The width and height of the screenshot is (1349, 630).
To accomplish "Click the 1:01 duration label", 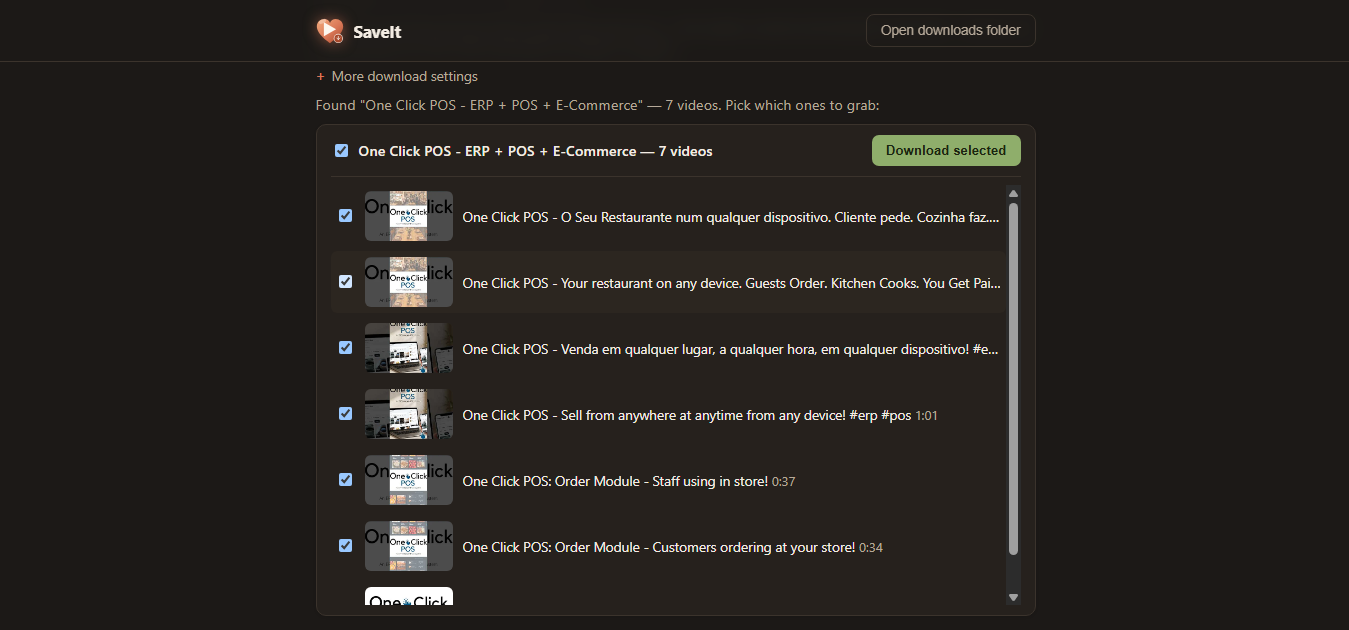I will (x=927, y=416).
